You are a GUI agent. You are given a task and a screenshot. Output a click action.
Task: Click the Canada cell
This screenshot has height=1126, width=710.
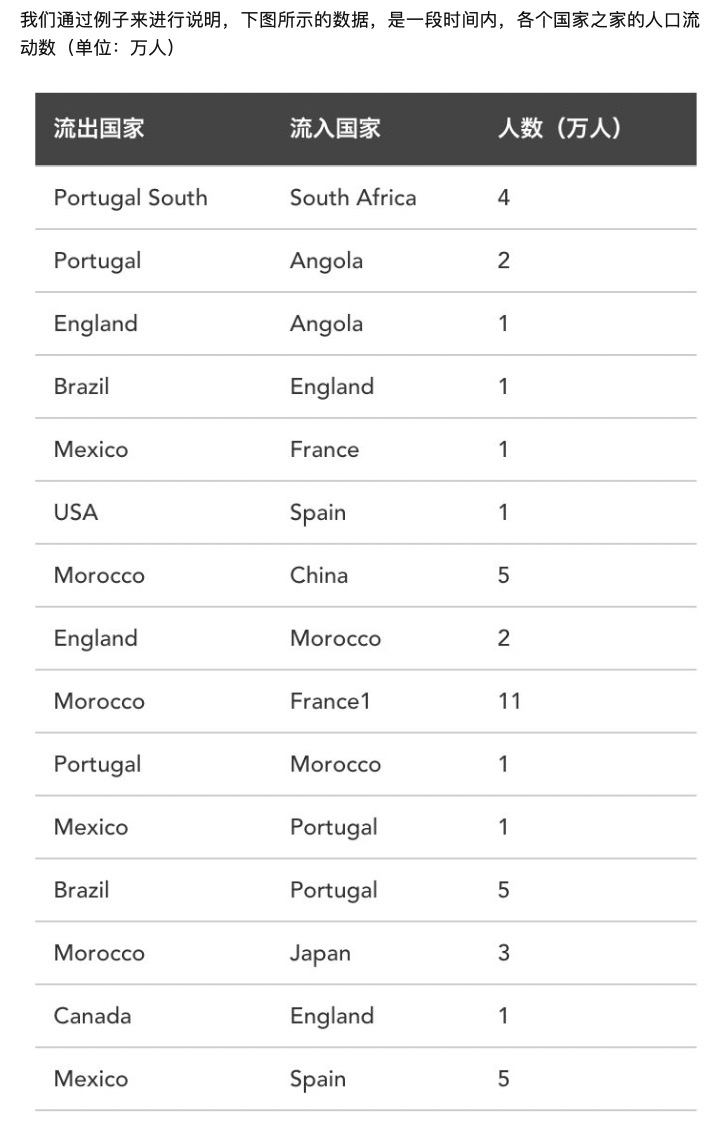coord(92,1017)
